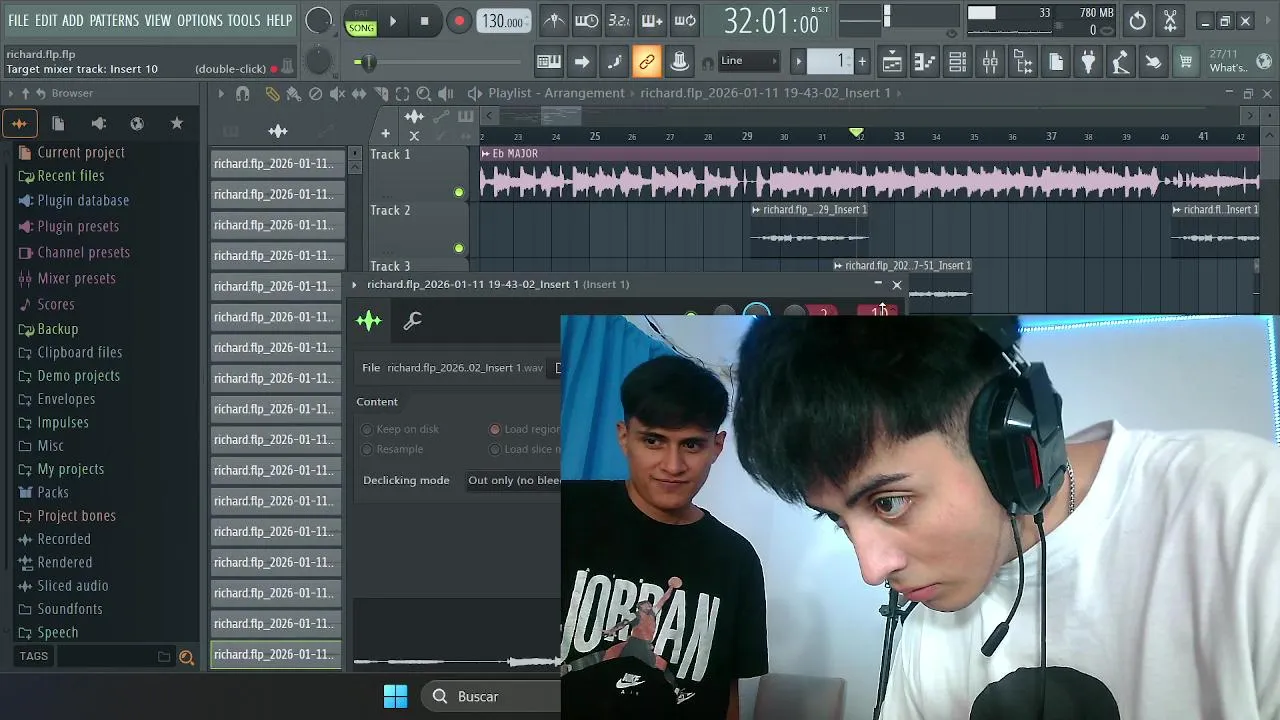Toggle the 3-2-1 countdown before recording icon
1280x720 pixels.
(619, 21)
